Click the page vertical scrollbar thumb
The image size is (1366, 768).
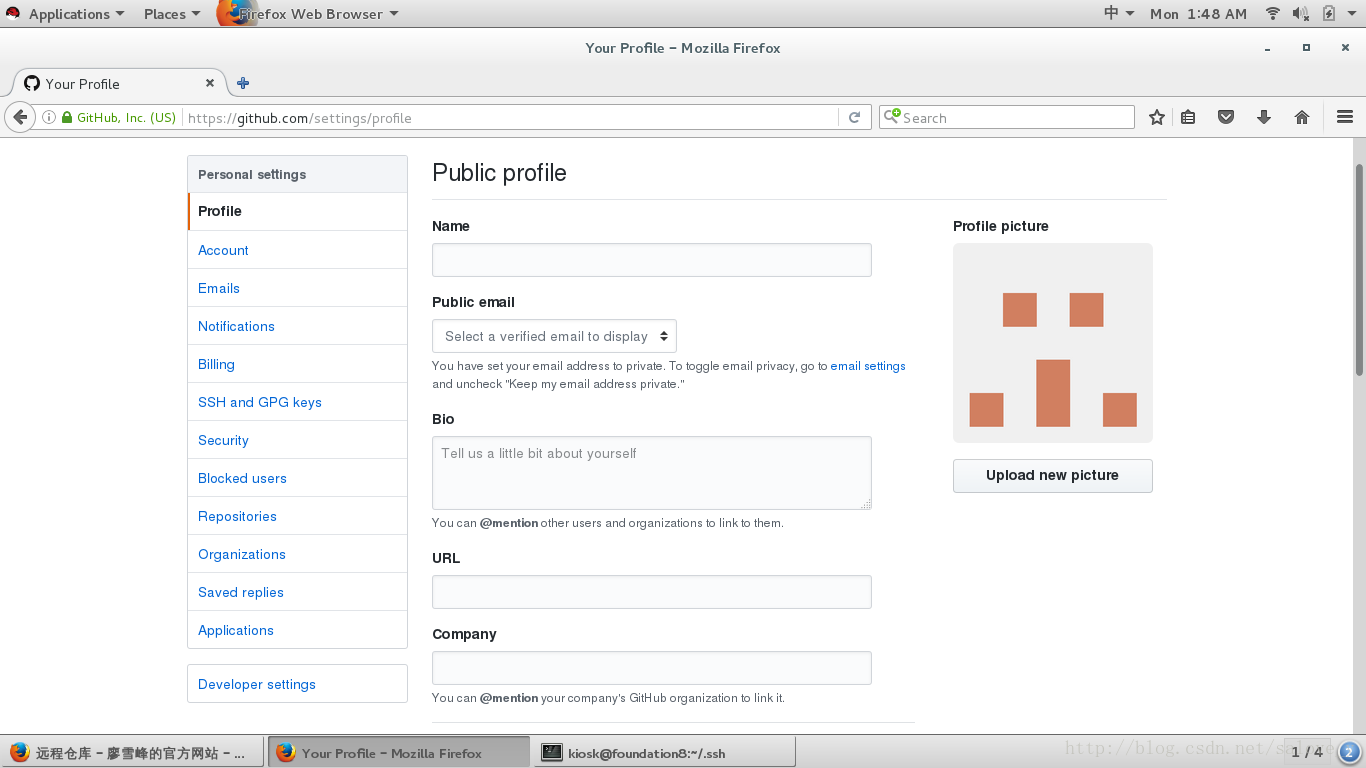[1359, 270]
